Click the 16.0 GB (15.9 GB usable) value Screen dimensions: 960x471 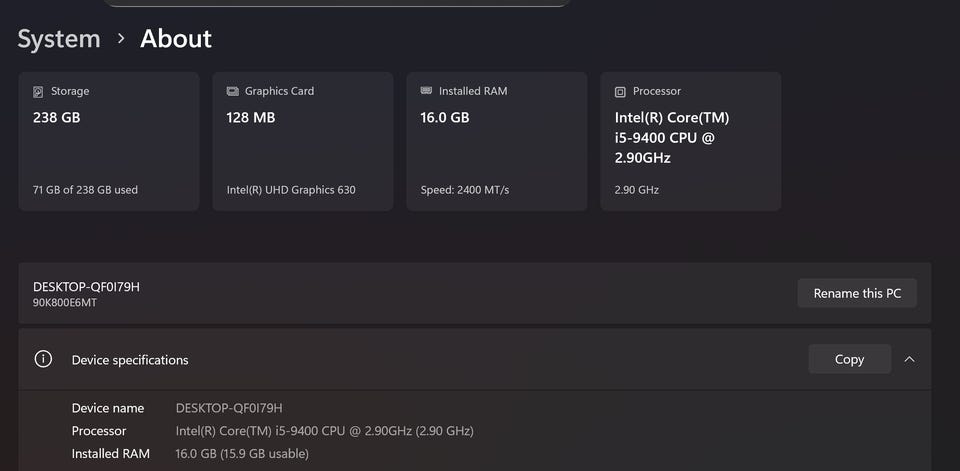(x=242, y=454)
